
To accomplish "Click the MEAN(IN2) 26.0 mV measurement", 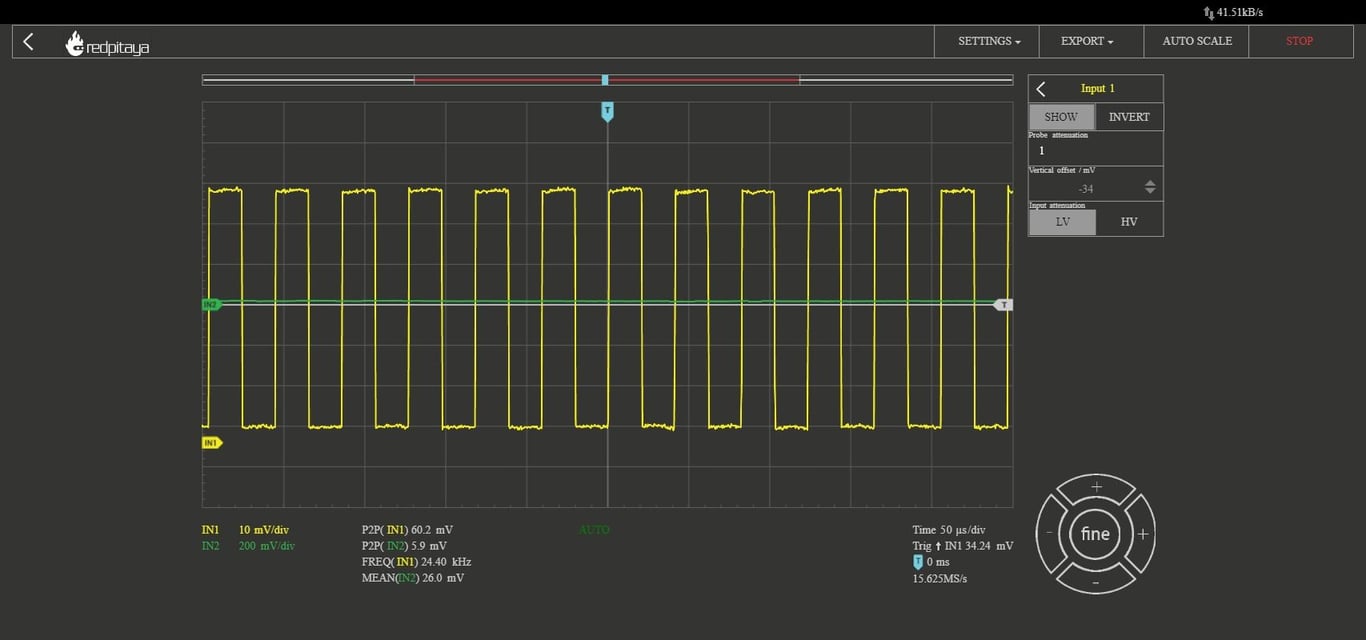I will (x=413, y=578).
